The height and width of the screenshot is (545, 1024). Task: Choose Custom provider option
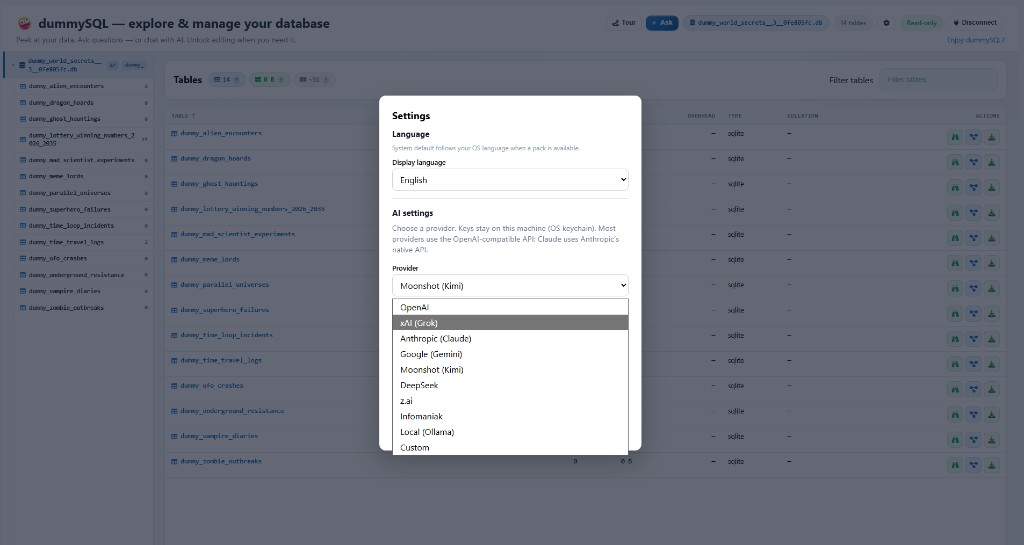click(510, 448)
